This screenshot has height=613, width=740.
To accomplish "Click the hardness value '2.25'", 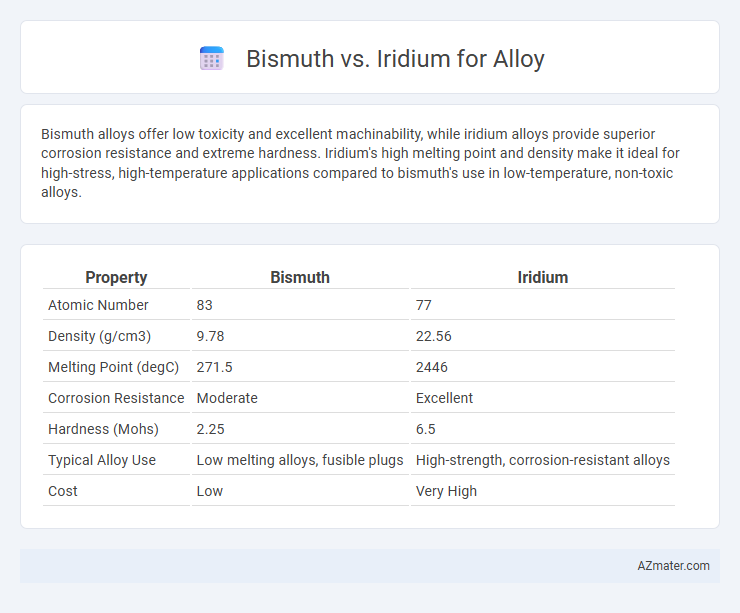I will pos(210,429).
